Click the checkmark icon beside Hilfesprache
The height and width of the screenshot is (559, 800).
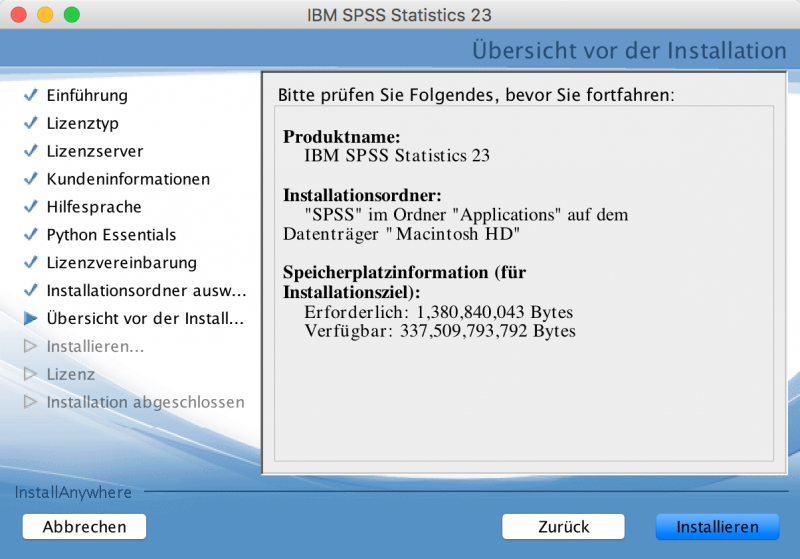[x=31, y=207]
